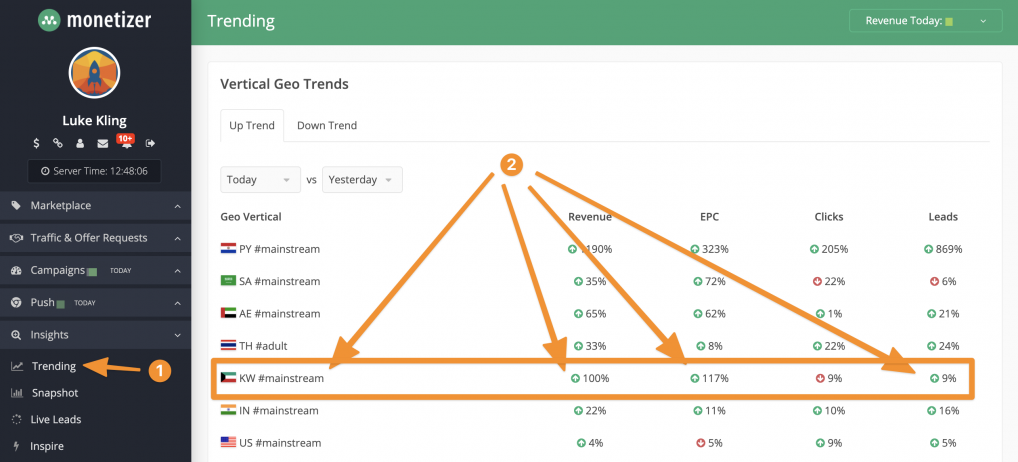Image resolution: width=1018 pixels, height=462 pixels.
Task: Click the Push chrome icon
Action: pos(16,302)
